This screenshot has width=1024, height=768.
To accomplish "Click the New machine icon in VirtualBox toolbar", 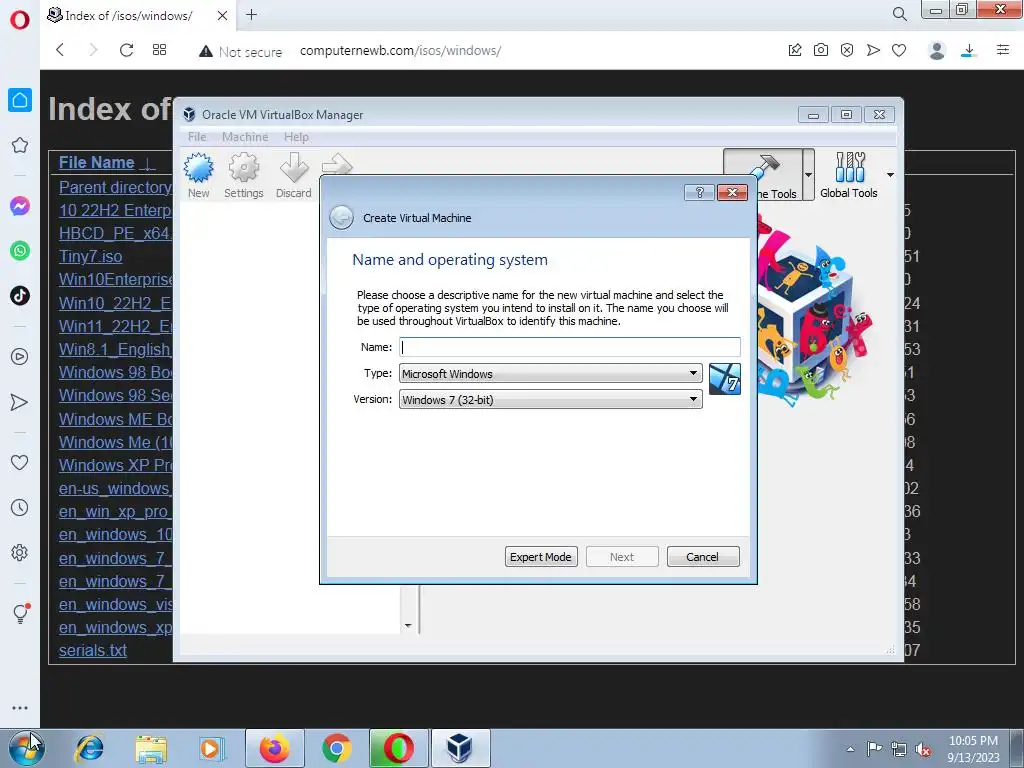I will click(x=199, y=174).
